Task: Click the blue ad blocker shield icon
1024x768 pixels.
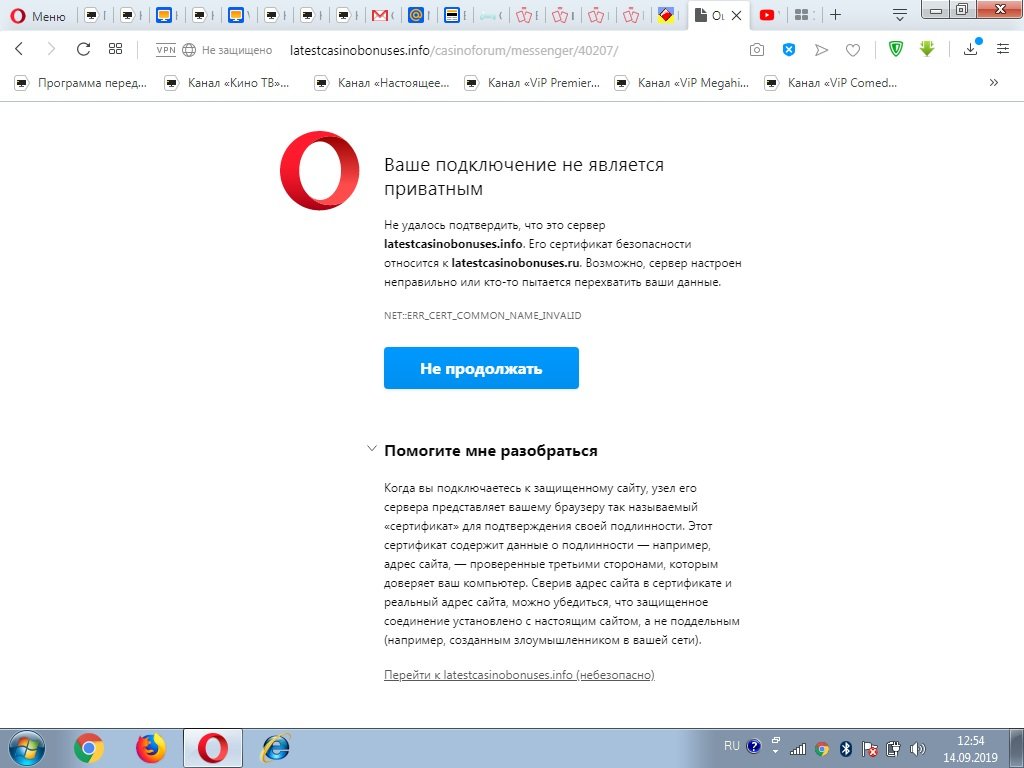Action: pos(789,50)
